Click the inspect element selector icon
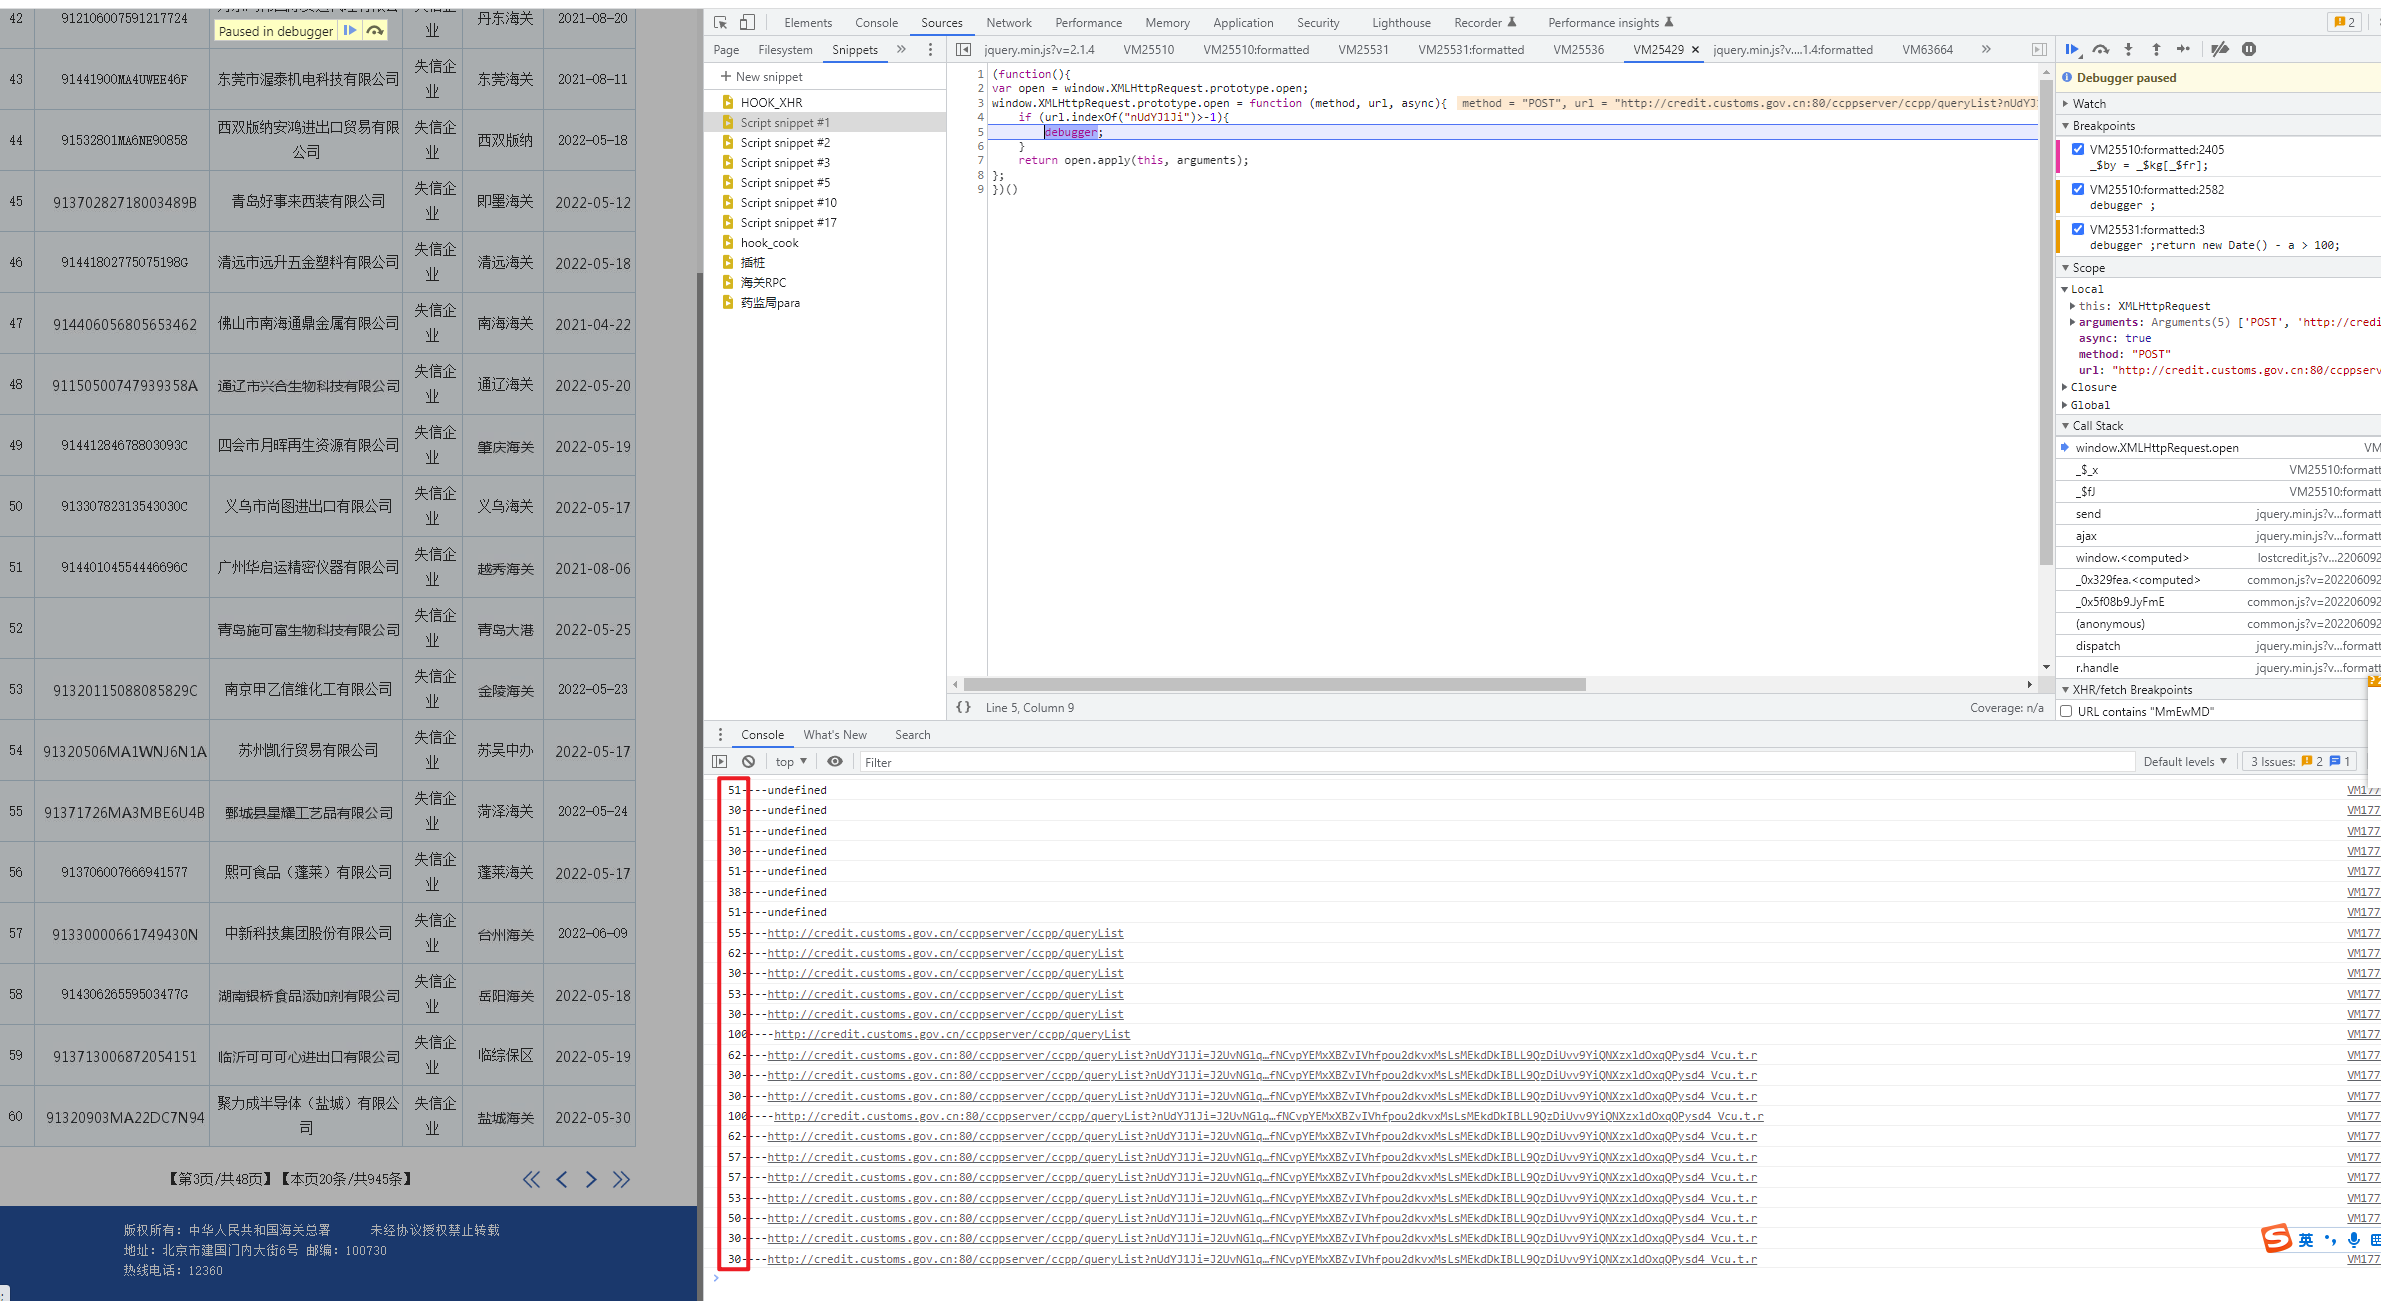The image size is (2381, 1301). pos(720,22)
